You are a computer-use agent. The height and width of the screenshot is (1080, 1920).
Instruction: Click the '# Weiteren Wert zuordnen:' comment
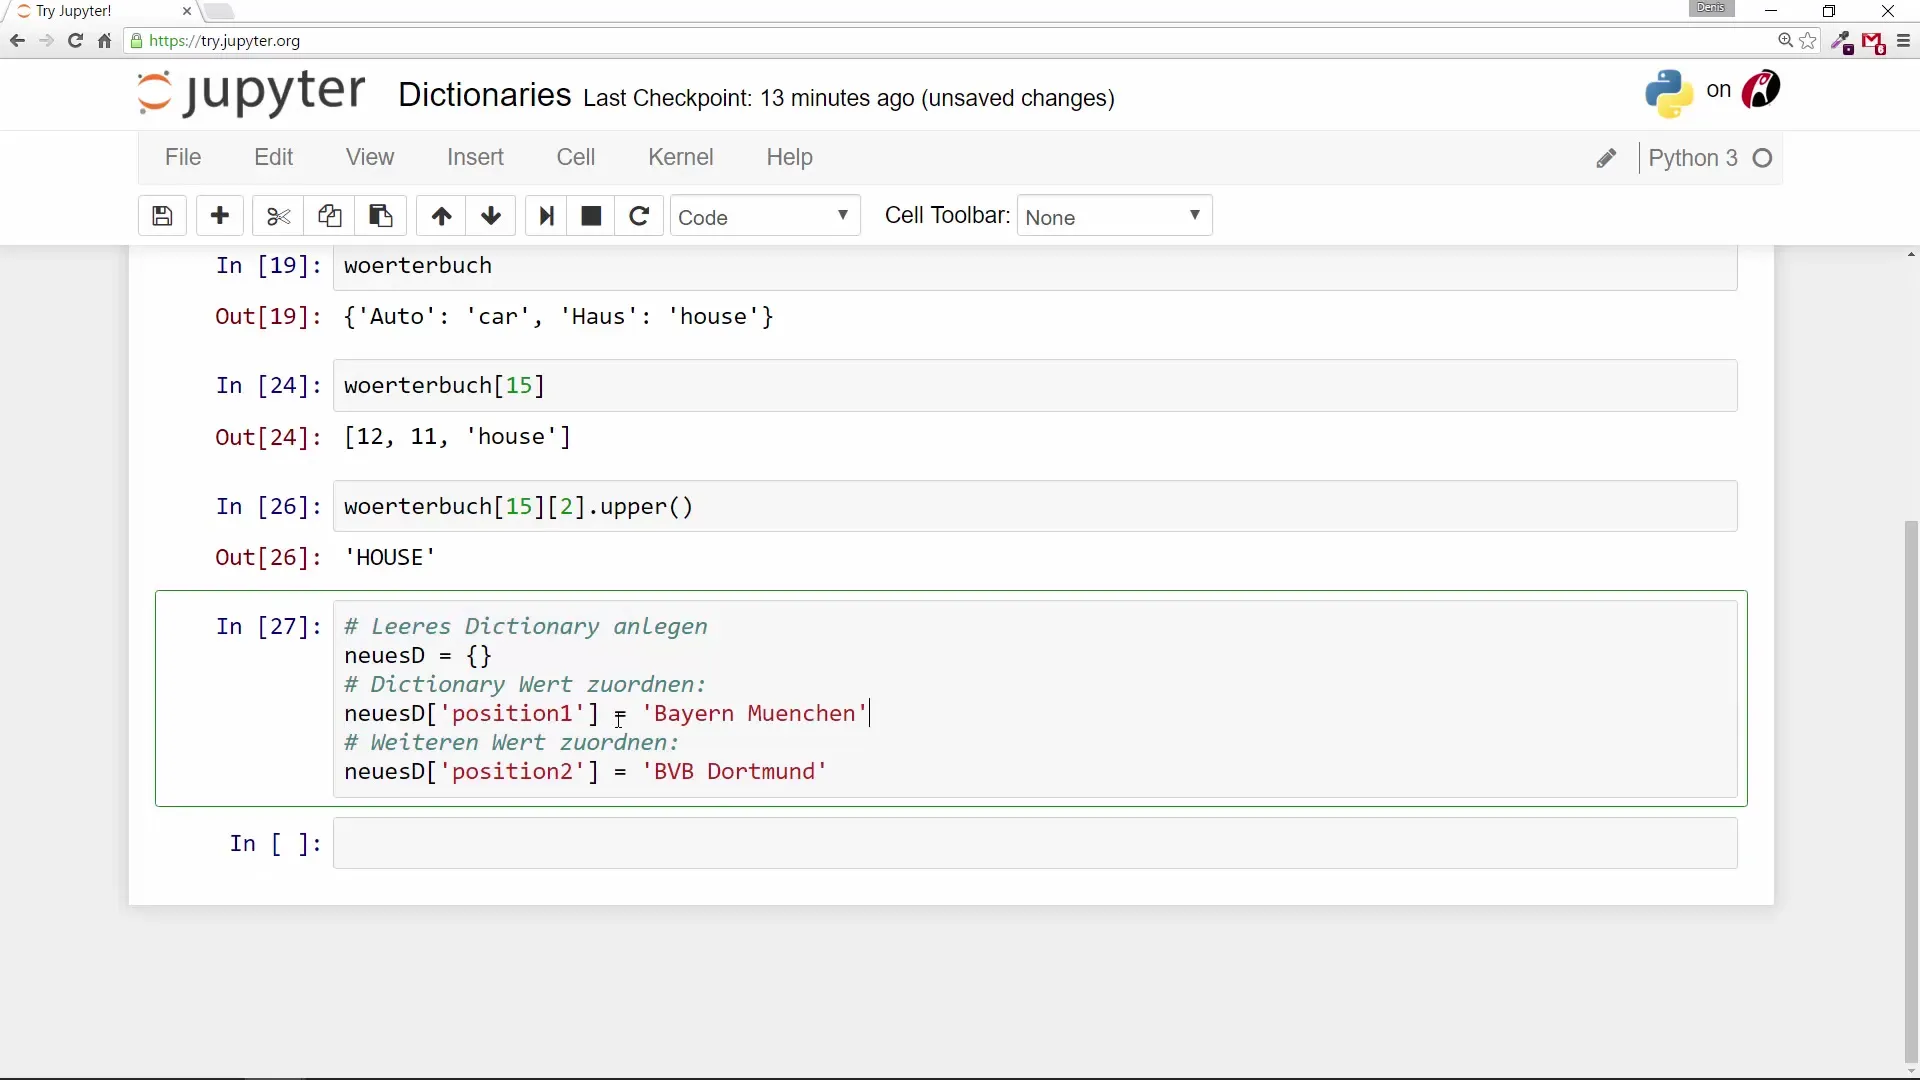click(512, 743)
